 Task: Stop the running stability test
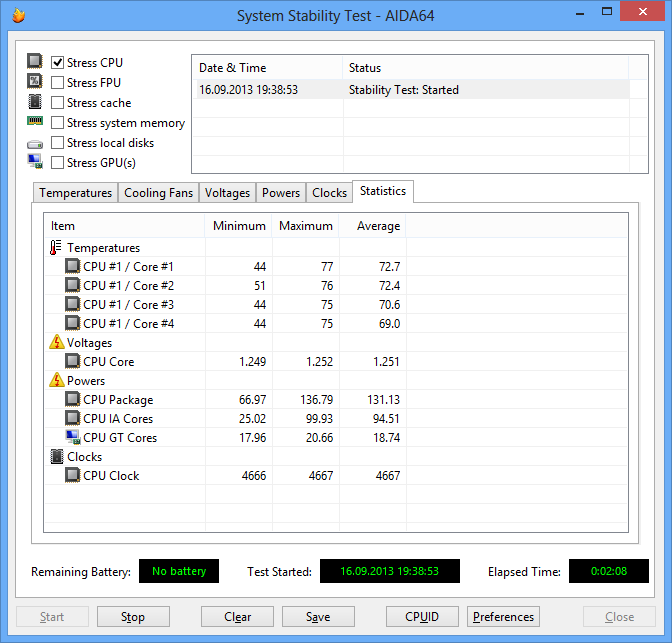click(133, 616)
